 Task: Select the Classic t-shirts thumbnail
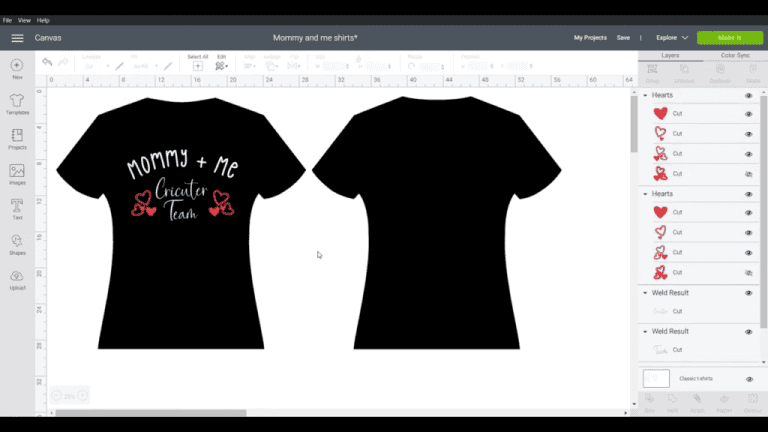tap(656, 379)
